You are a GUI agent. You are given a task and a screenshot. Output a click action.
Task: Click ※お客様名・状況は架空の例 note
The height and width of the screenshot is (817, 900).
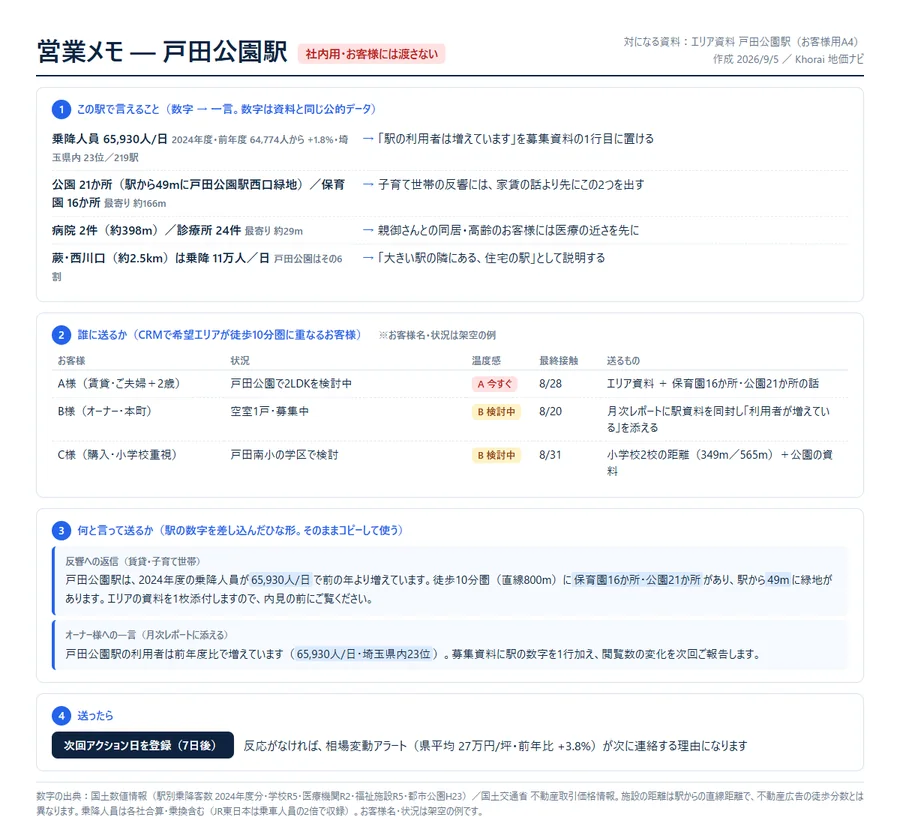[437, 335]
